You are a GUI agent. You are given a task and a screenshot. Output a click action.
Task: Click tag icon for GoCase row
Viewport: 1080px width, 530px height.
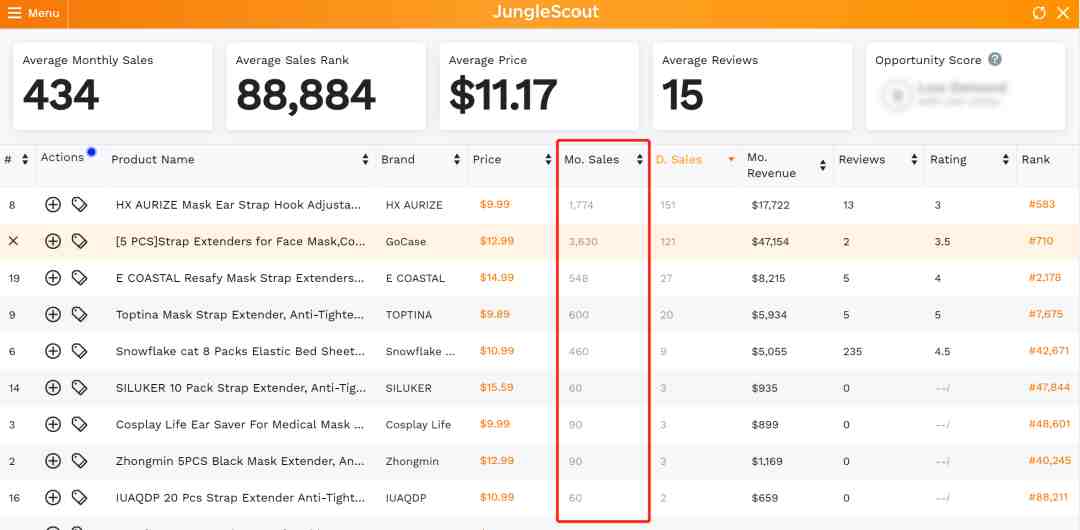[x=80, y=241]
